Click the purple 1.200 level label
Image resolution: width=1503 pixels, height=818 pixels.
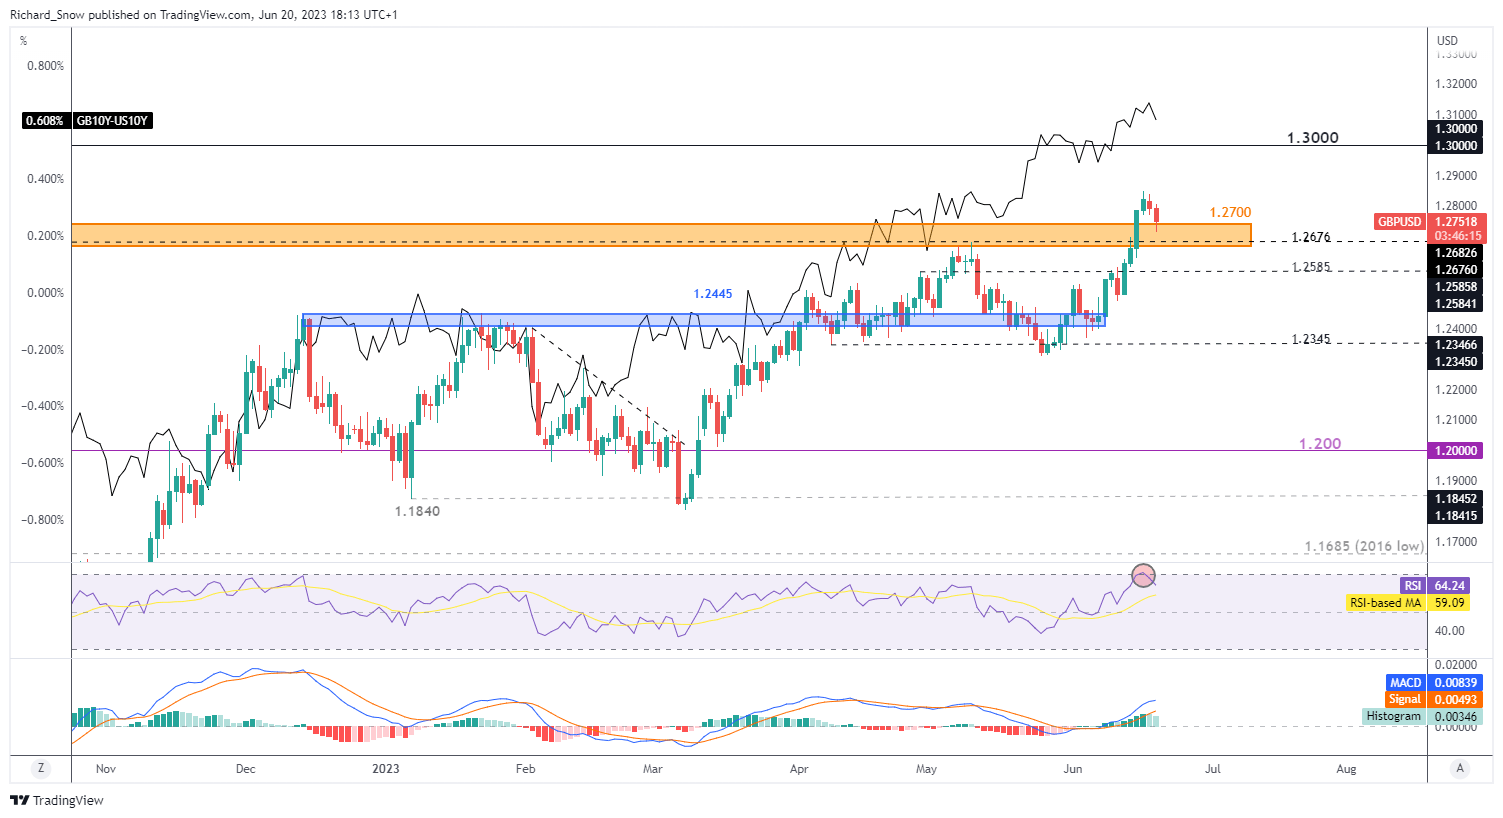1320,444
